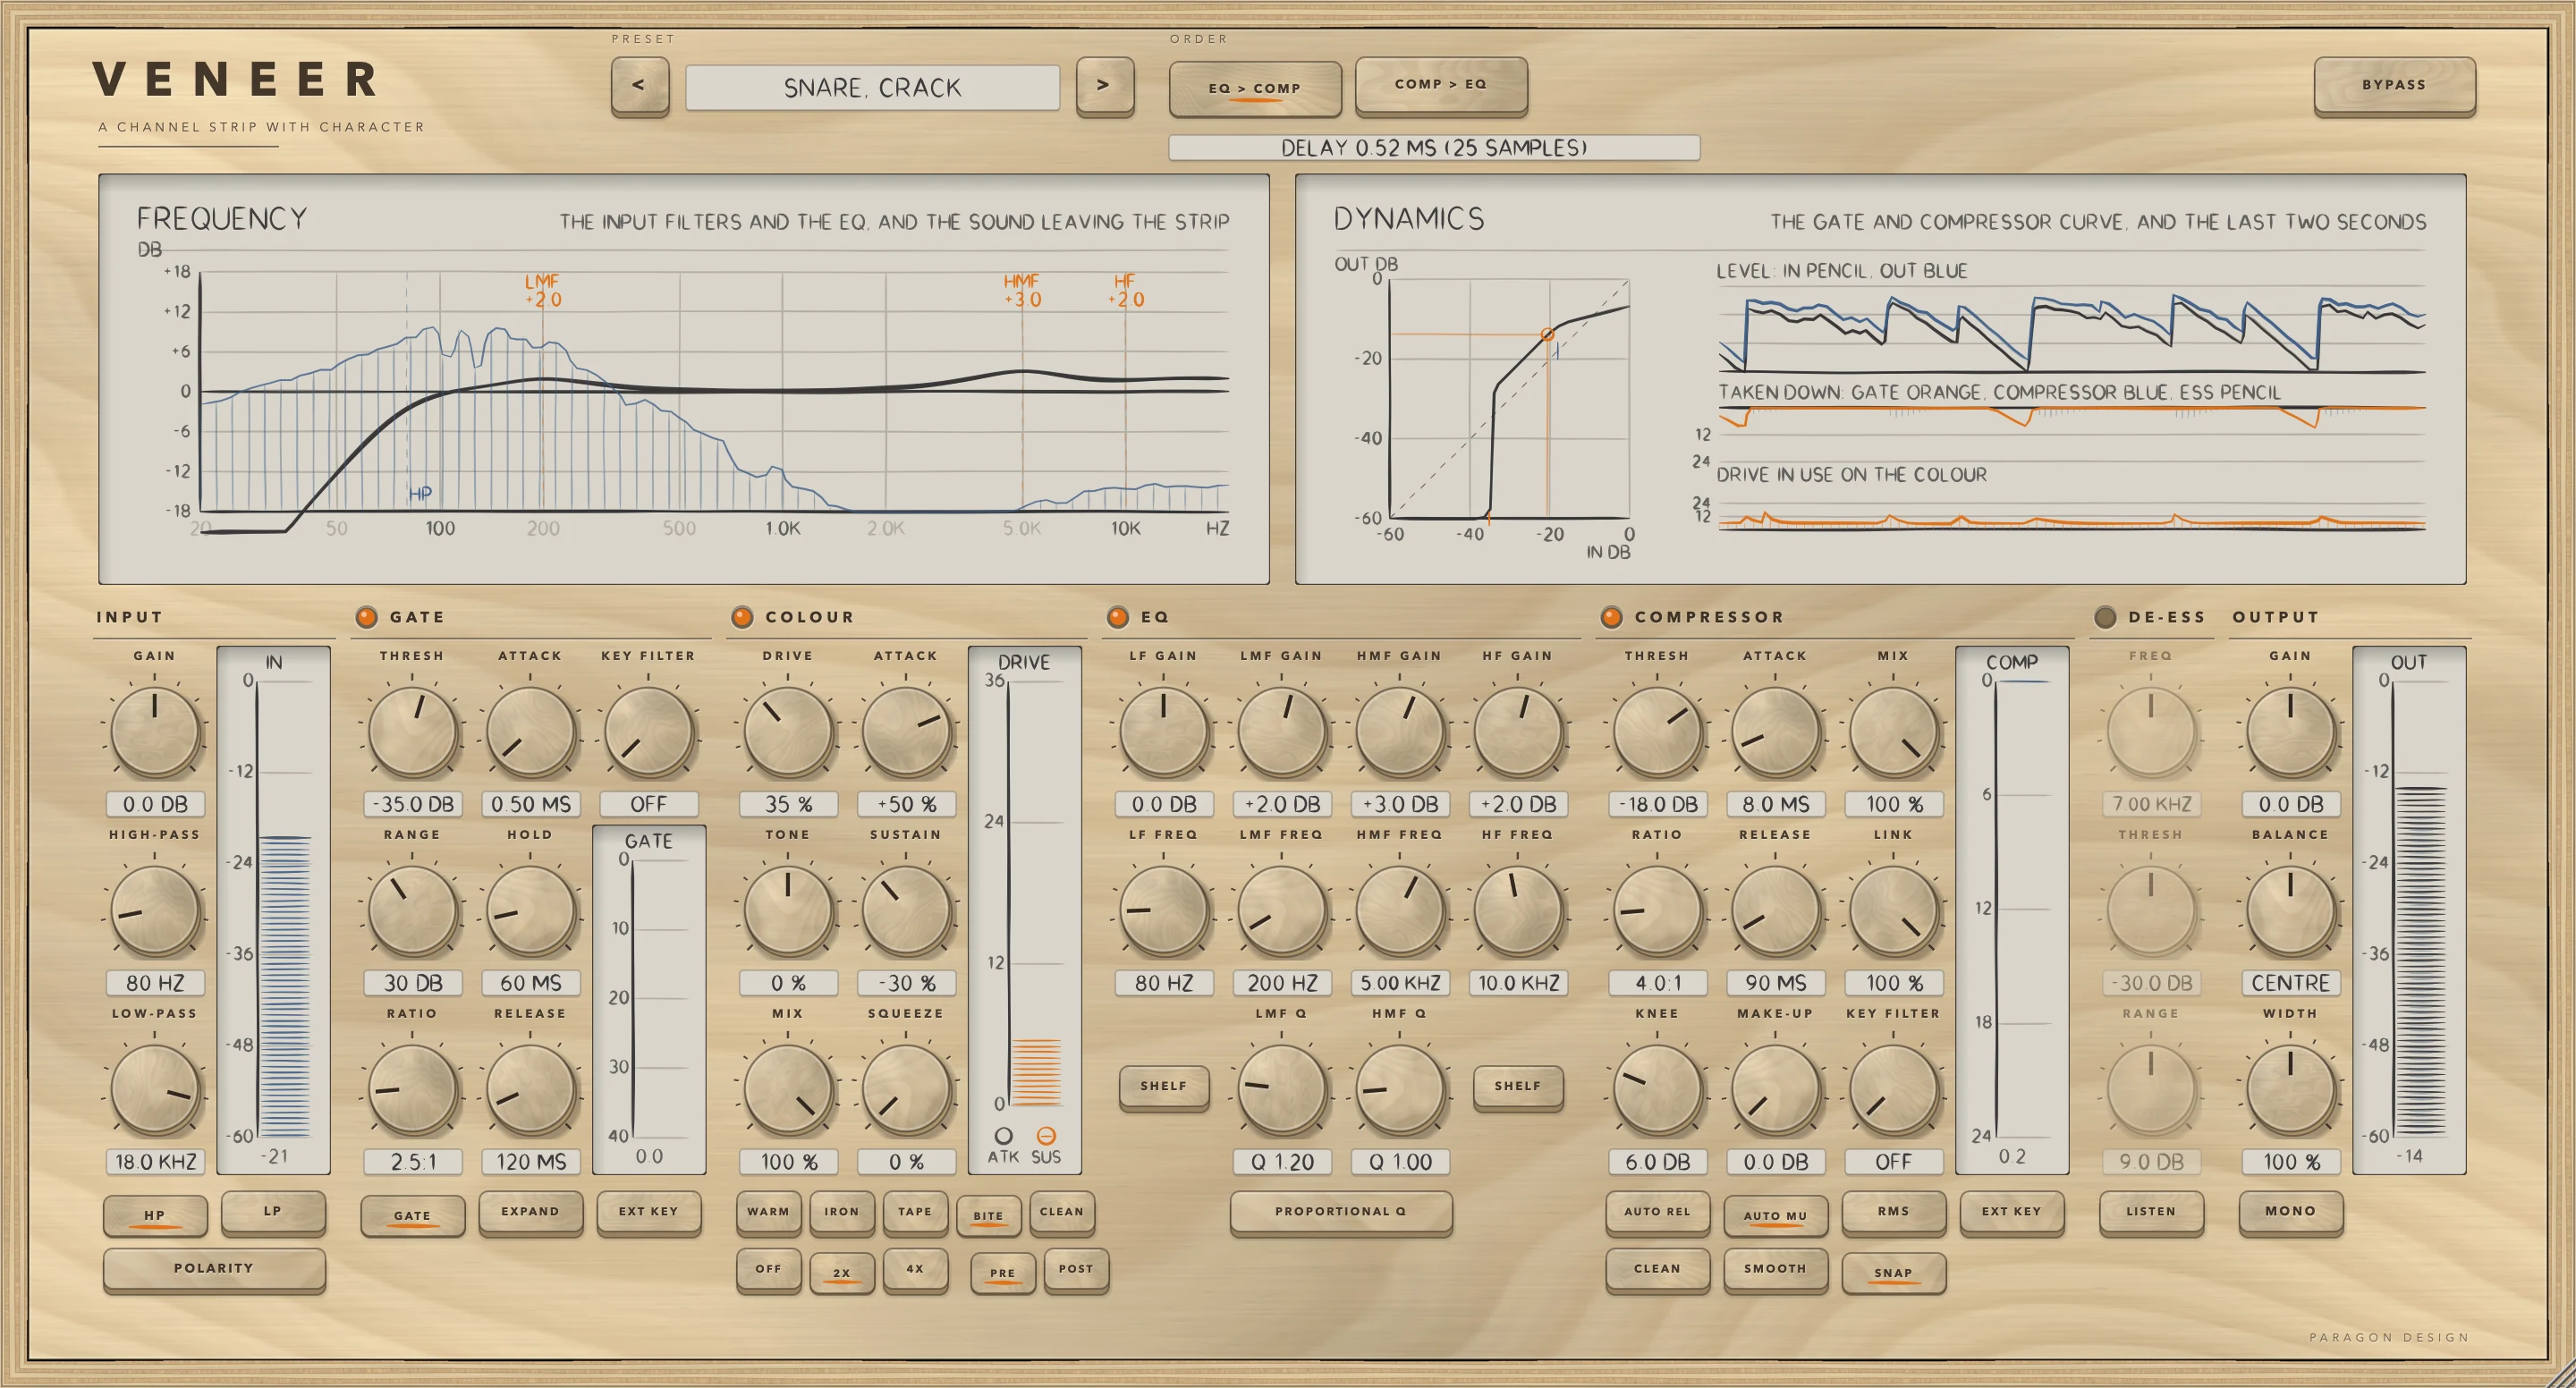Select the CLEAN colour mode

(1061, 1212)
